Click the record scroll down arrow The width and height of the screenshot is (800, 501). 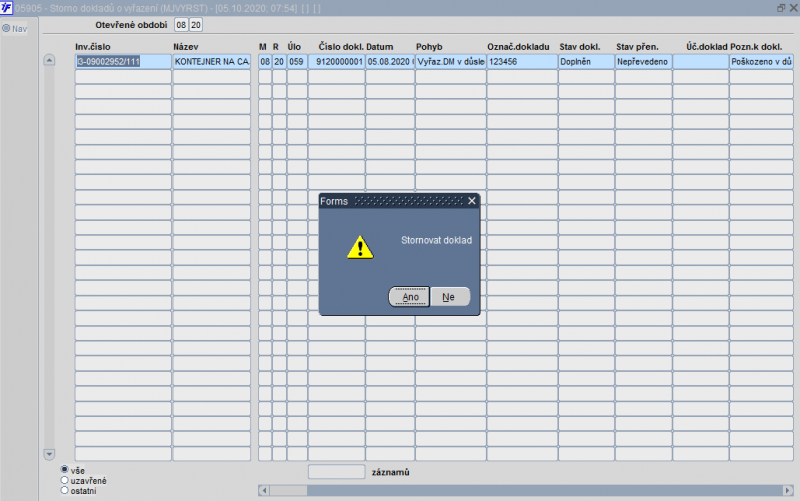pos(49,454)
